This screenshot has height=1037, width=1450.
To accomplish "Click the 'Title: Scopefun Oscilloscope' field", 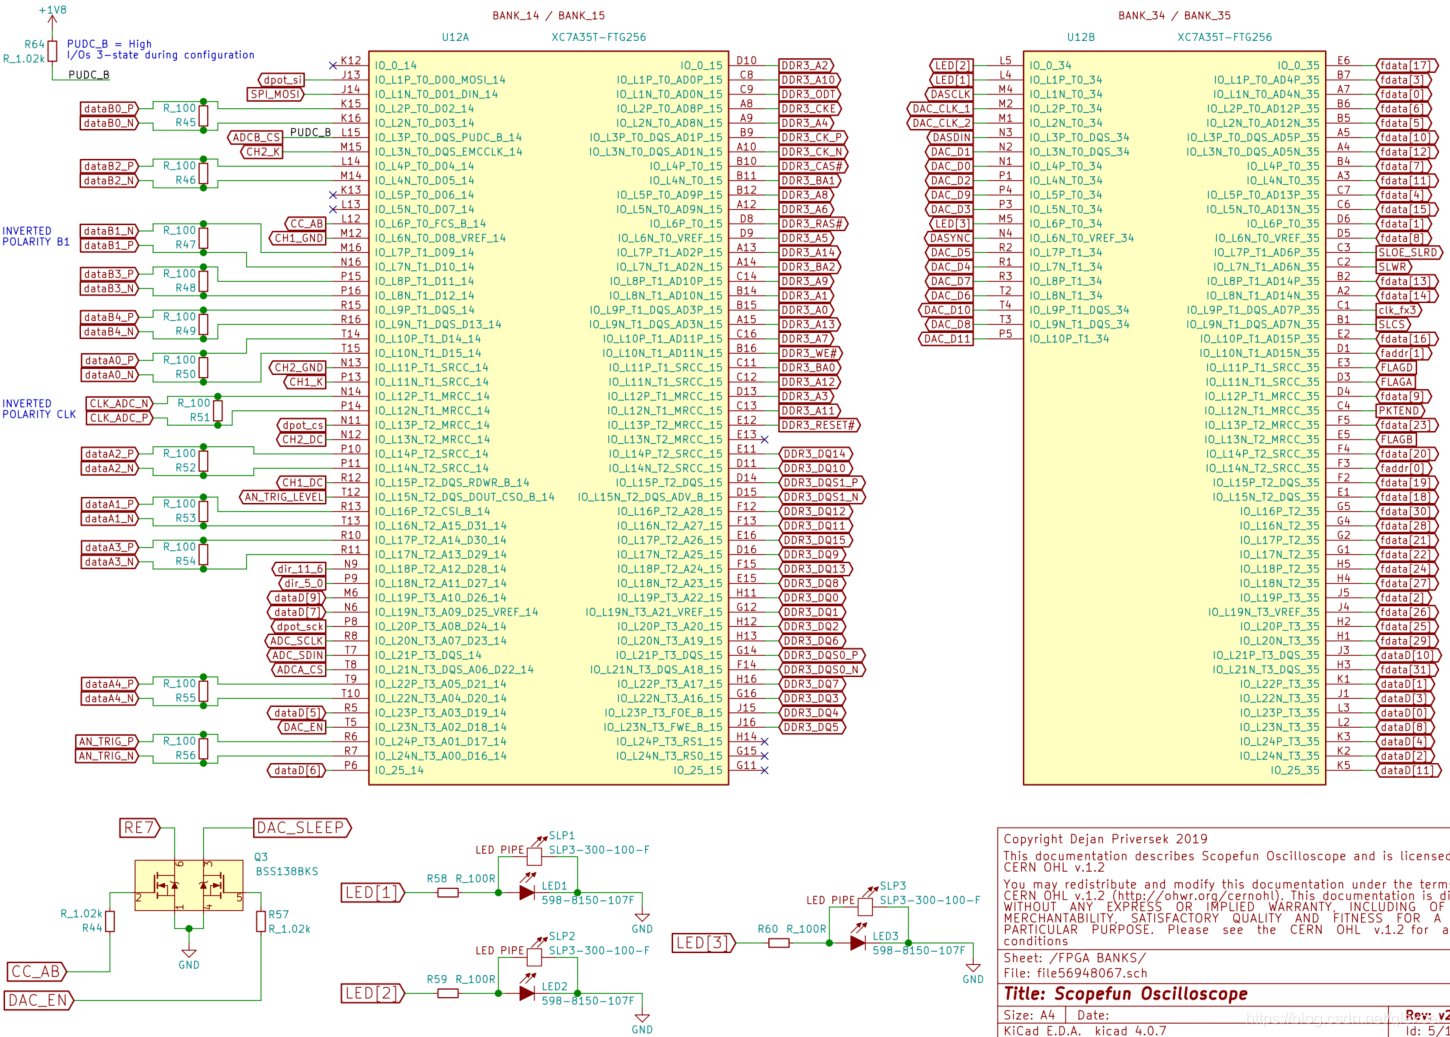I will 1125,994.
